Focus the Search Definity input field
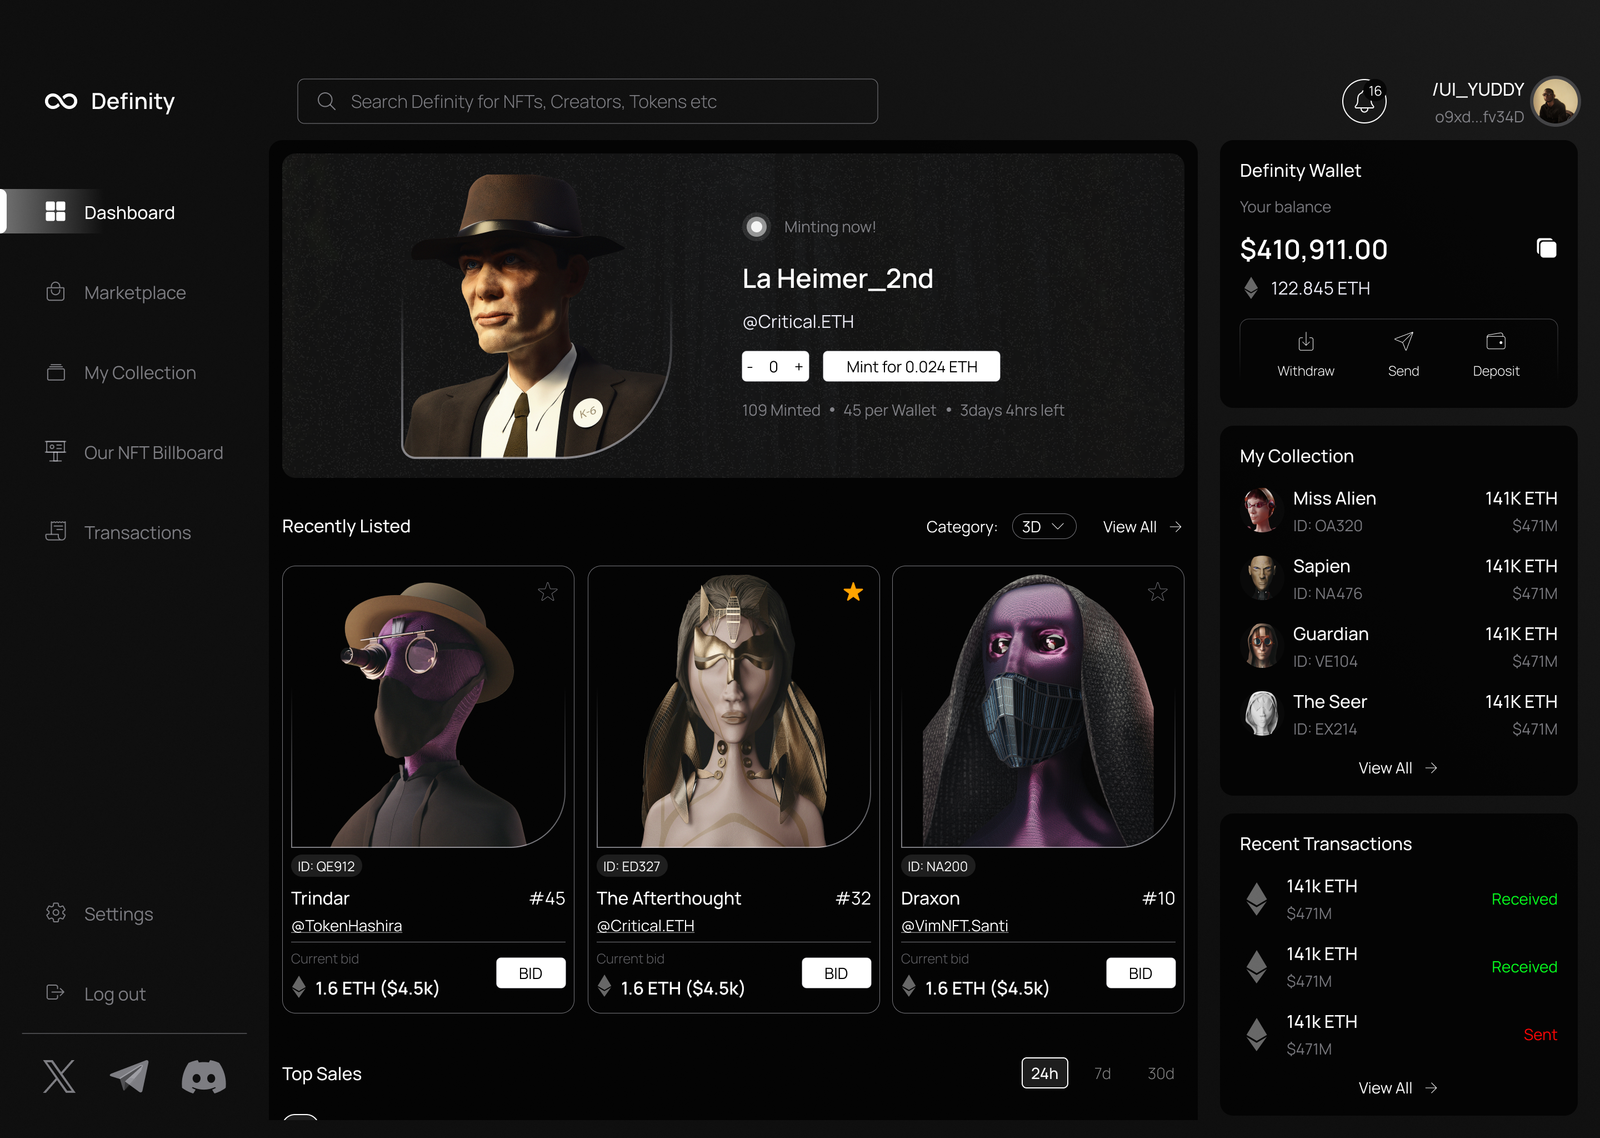Screen dimensions: 1600x1138 tap(588, 101)
